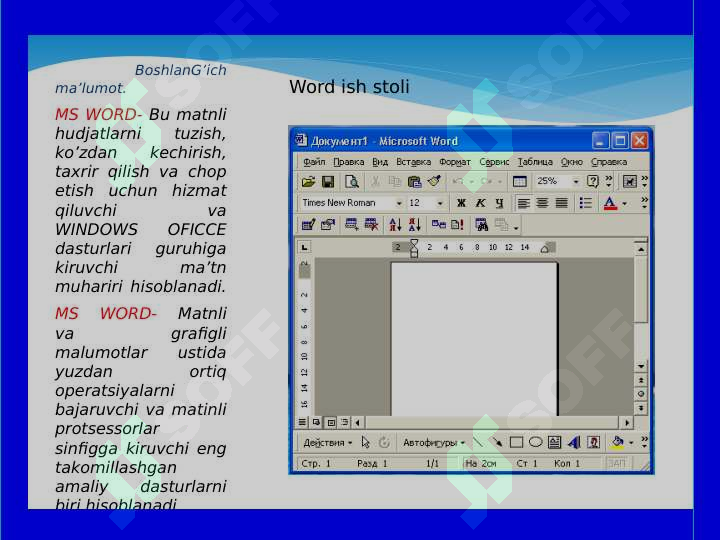The image size is (720, 540).
Task: Click the font color letter A icon
Action: point(610,203)
